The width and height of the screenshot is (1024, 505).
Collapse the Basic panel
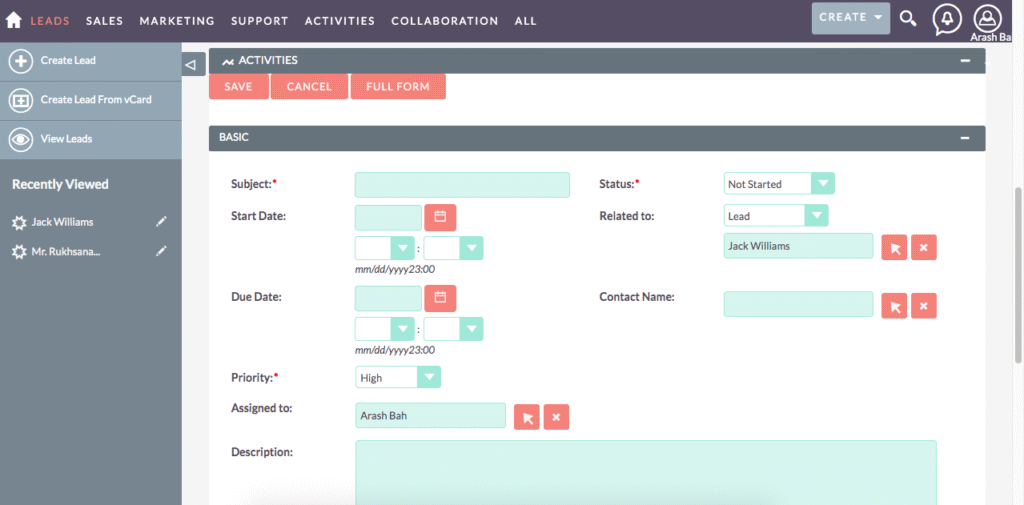point(965,138)
